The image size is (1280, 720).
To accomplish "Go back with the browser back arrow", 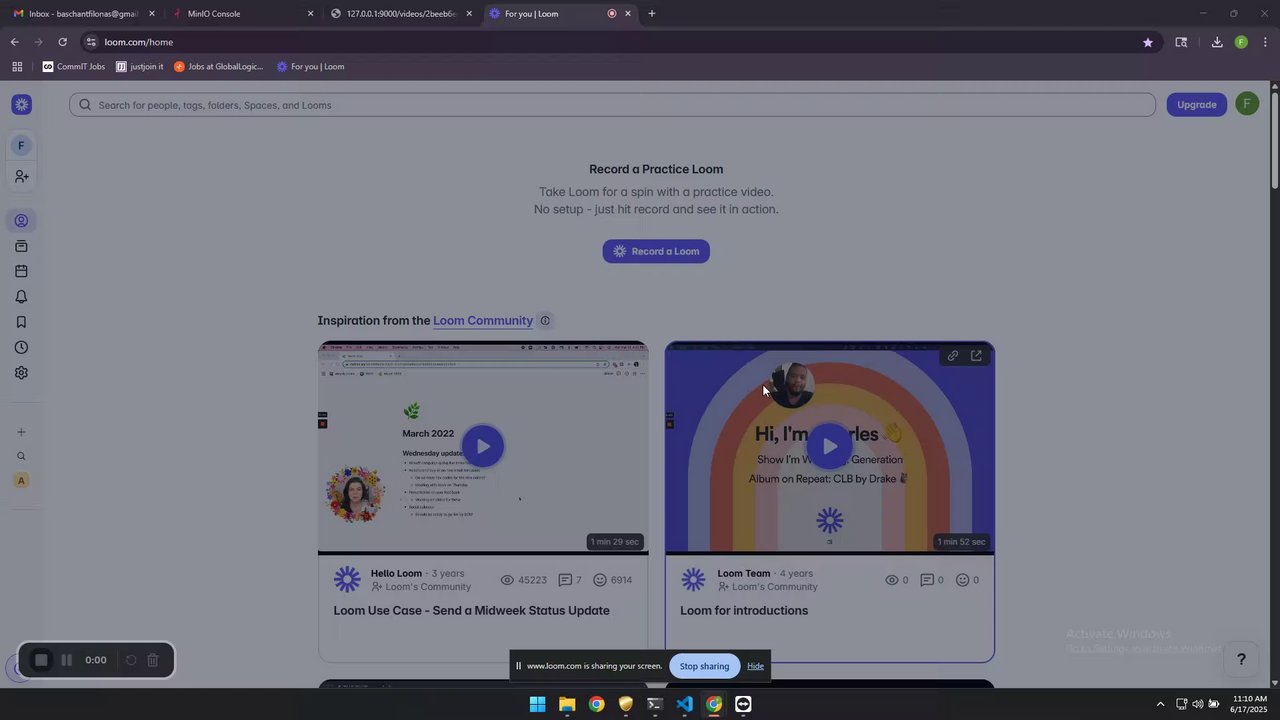I will pos(14,42).
